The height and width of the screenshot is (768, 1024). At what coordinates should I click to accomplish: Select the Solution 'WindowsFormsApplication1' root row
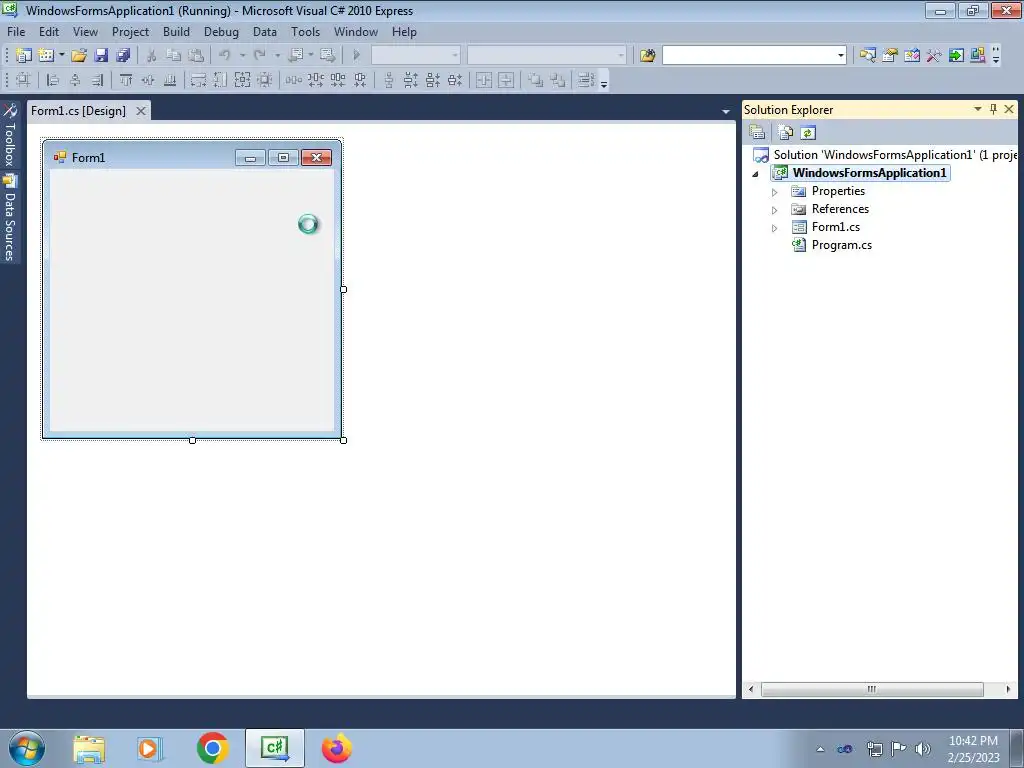click(x=885, y=155)
